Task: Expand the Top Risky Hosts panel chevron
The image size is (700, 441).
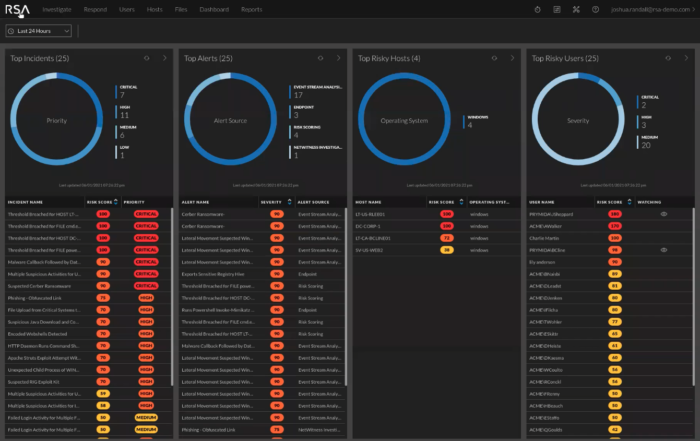Action: pyautogui.click(x=512, y=58)
